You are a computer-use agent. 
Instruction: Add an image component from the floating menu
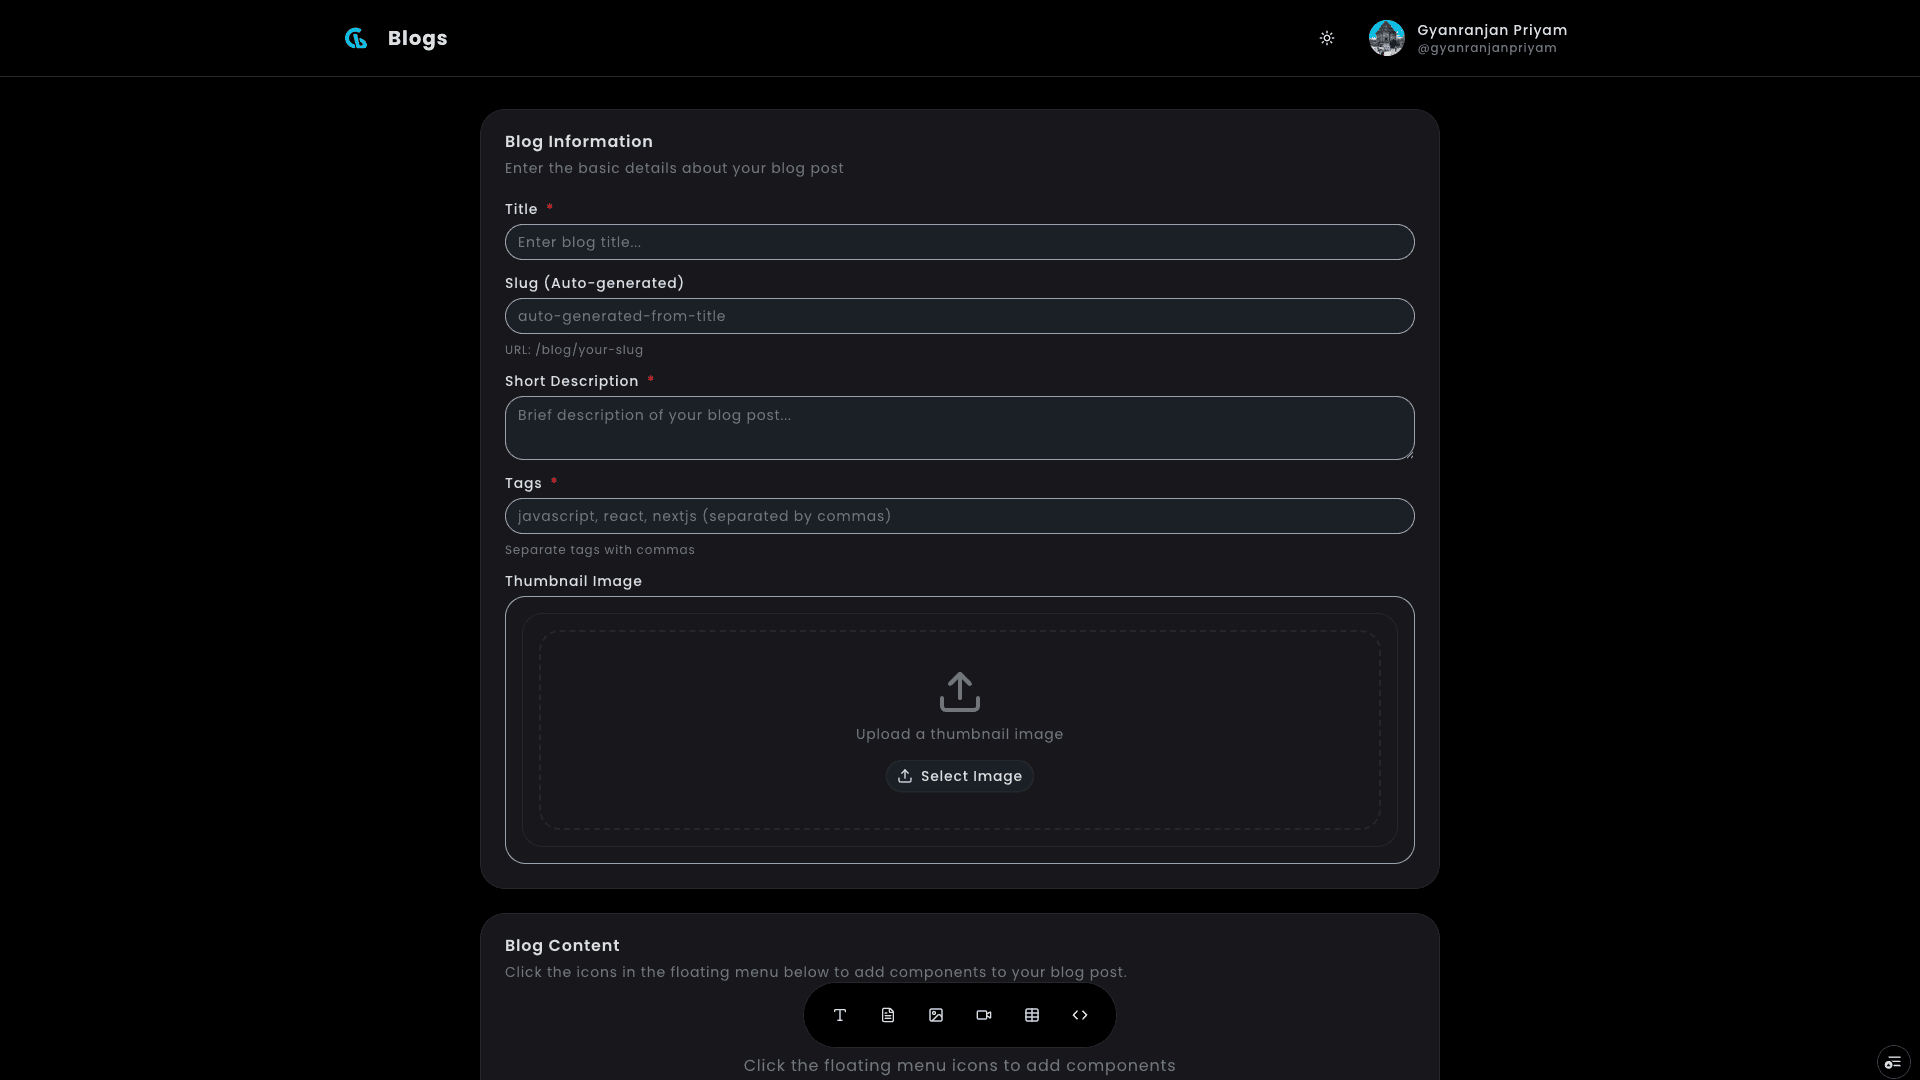click(935, 1015)
